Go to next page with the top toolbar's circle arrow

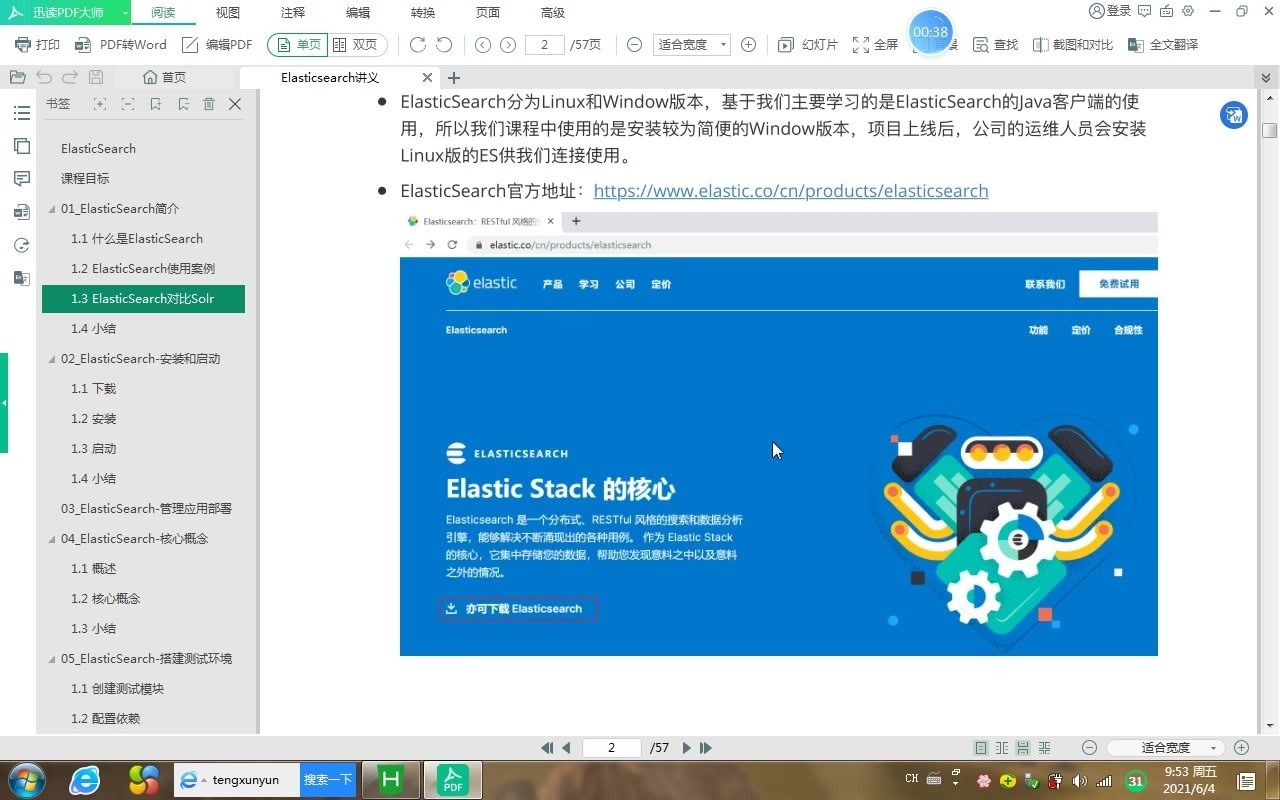(508, 45)
